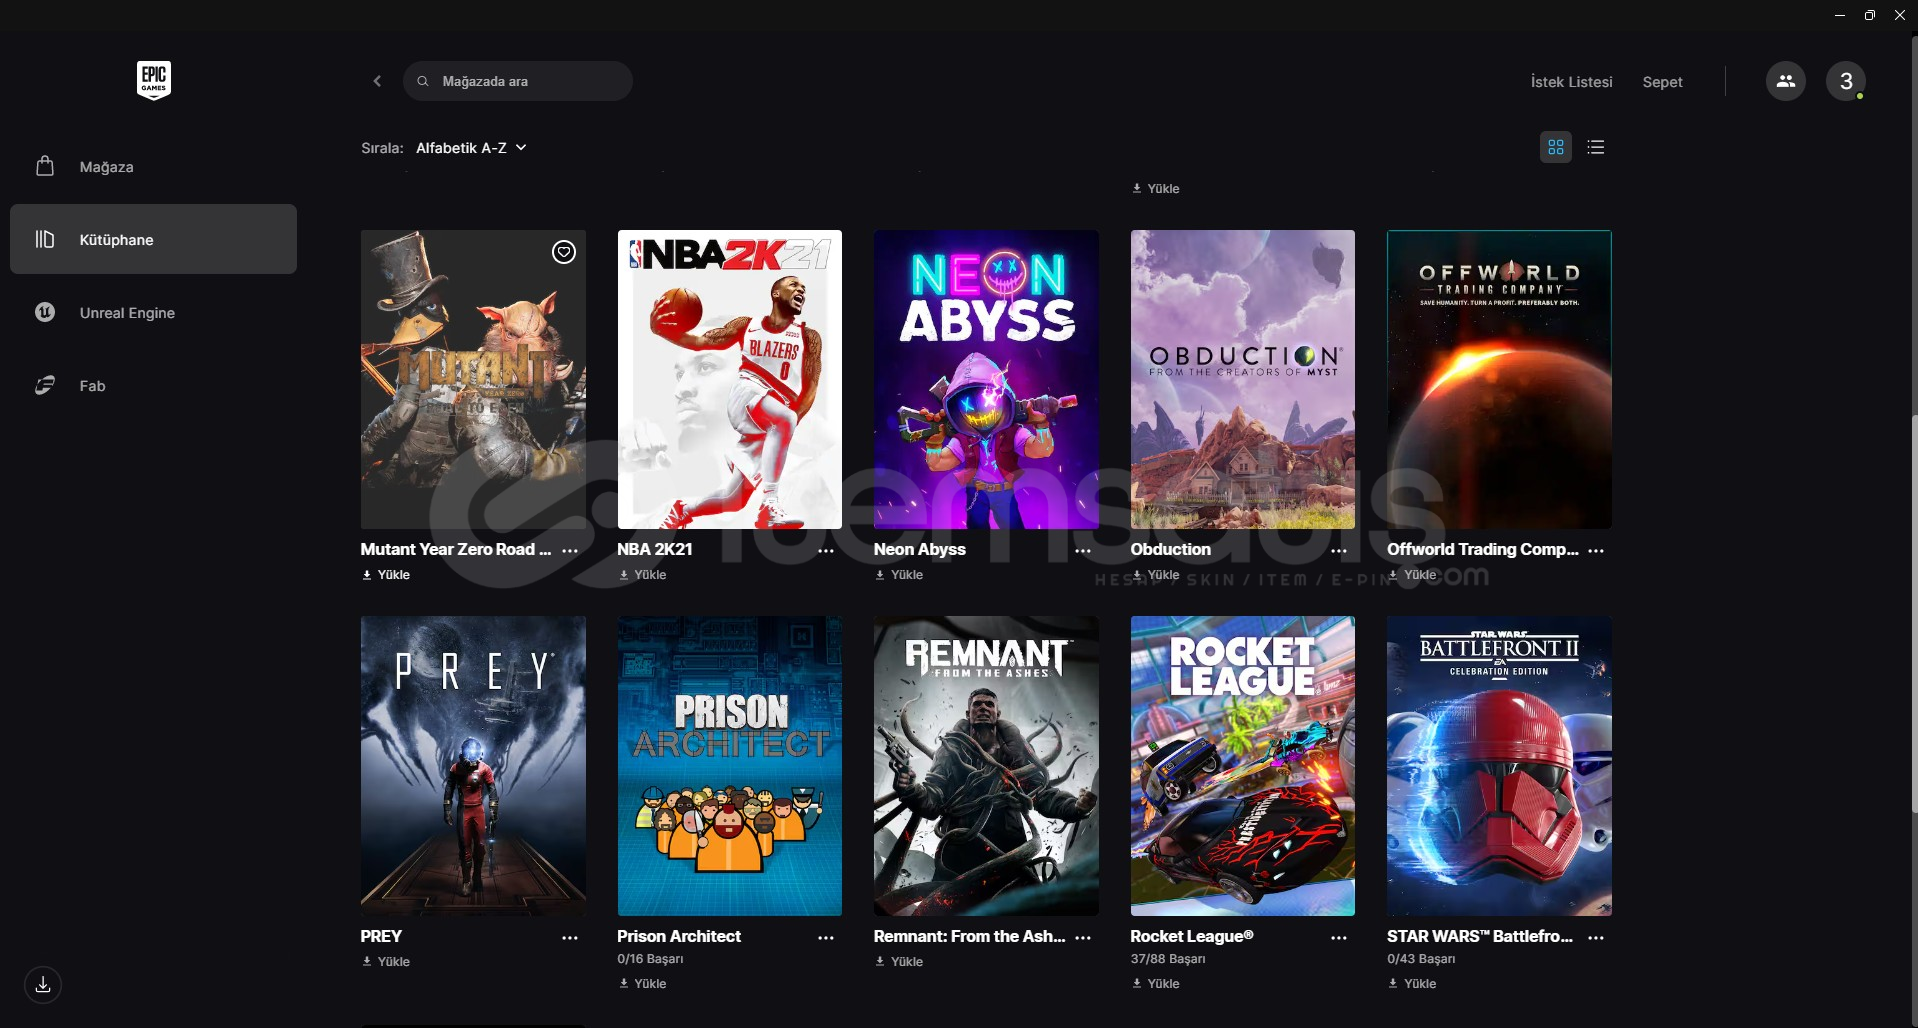Click the Prison Architect title text
The height and width of the screenshot is (1028, 1918).
(679, 936)
